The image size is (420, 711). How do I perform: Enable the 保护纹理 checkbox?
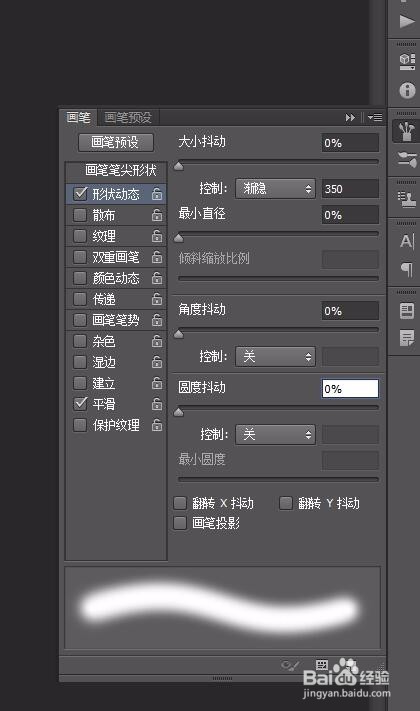coord(80,425)
